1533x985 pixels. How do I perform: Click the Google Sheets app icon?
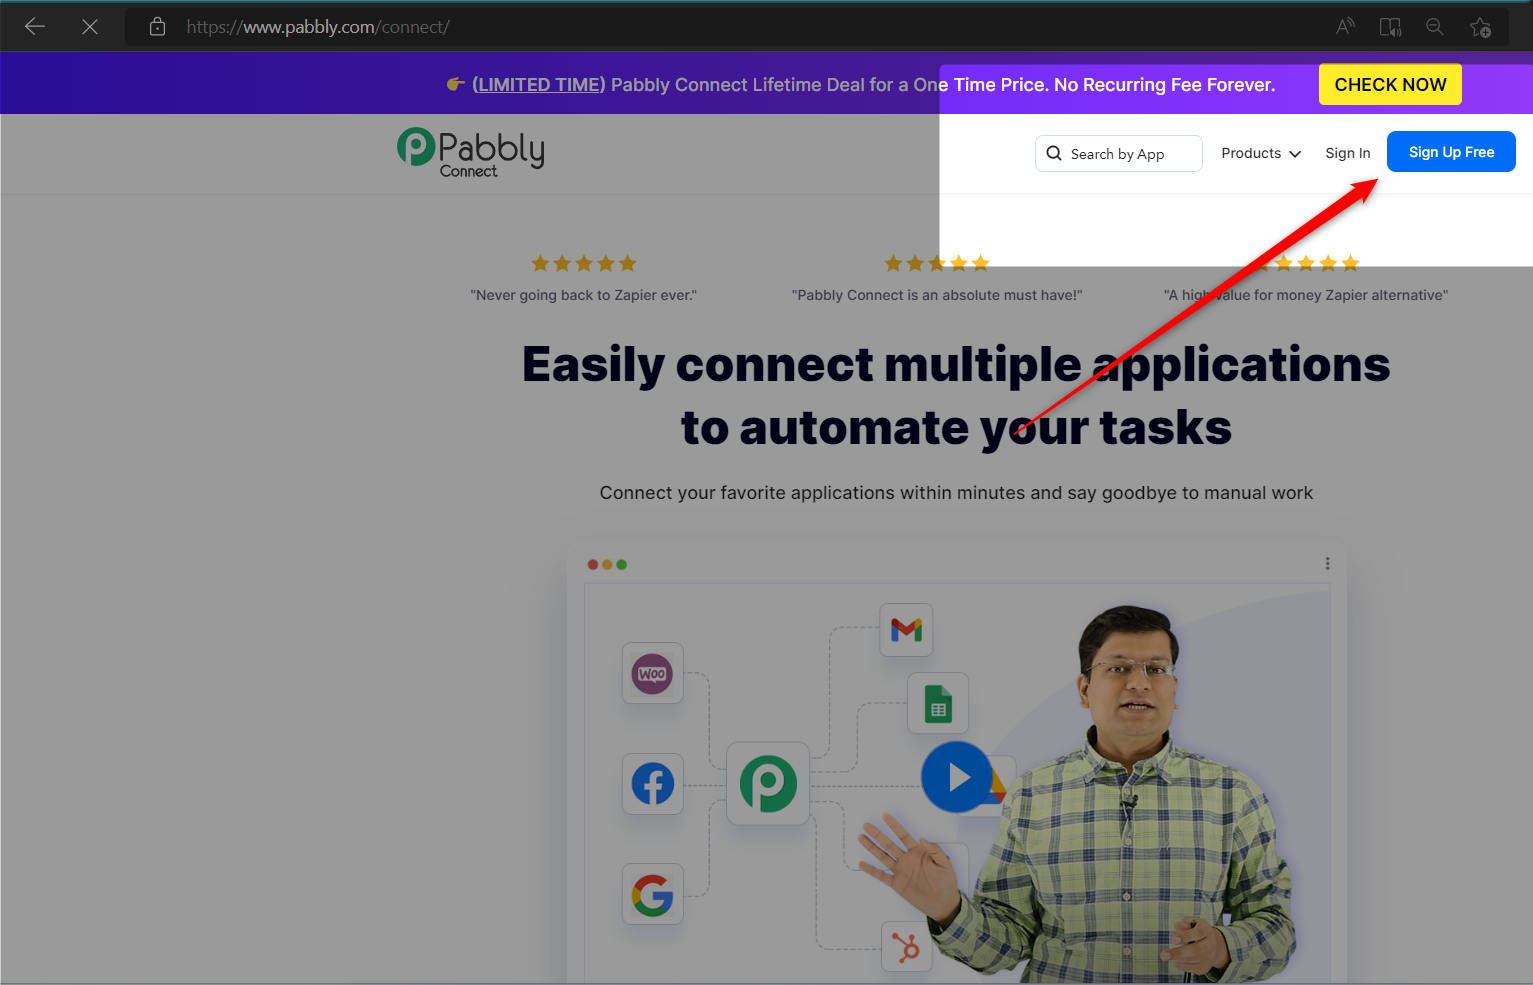pos(938,704)
